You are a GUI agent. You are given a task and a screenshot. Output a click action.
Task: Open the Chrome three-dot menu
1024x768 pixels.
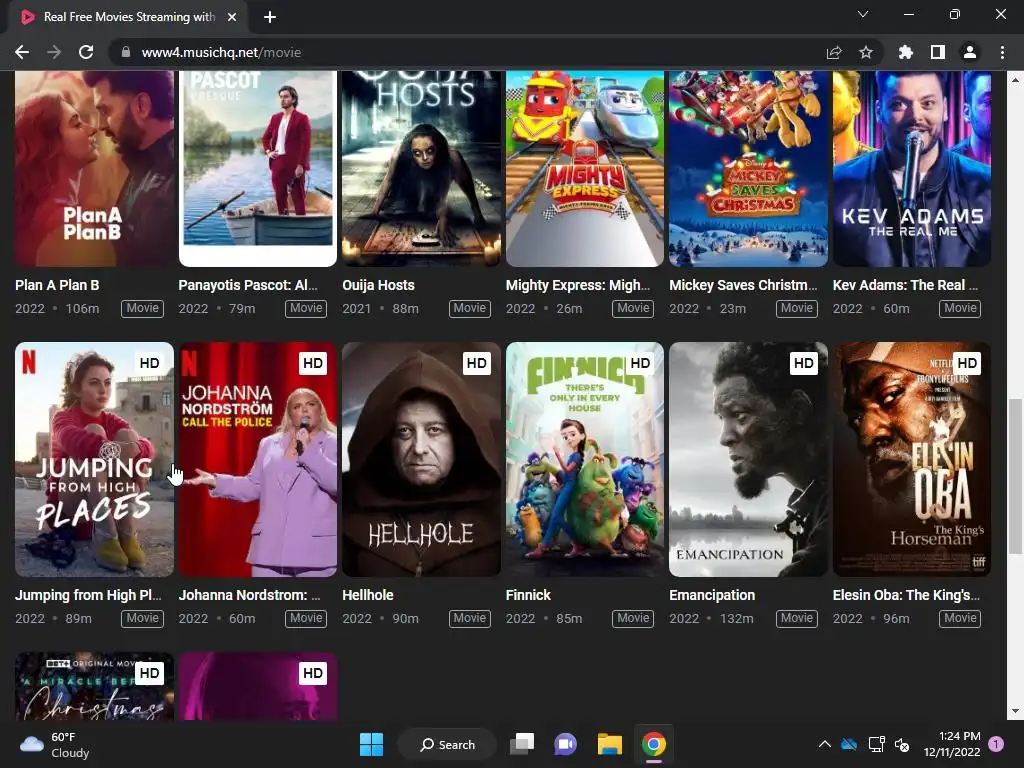pos(1002,52)
